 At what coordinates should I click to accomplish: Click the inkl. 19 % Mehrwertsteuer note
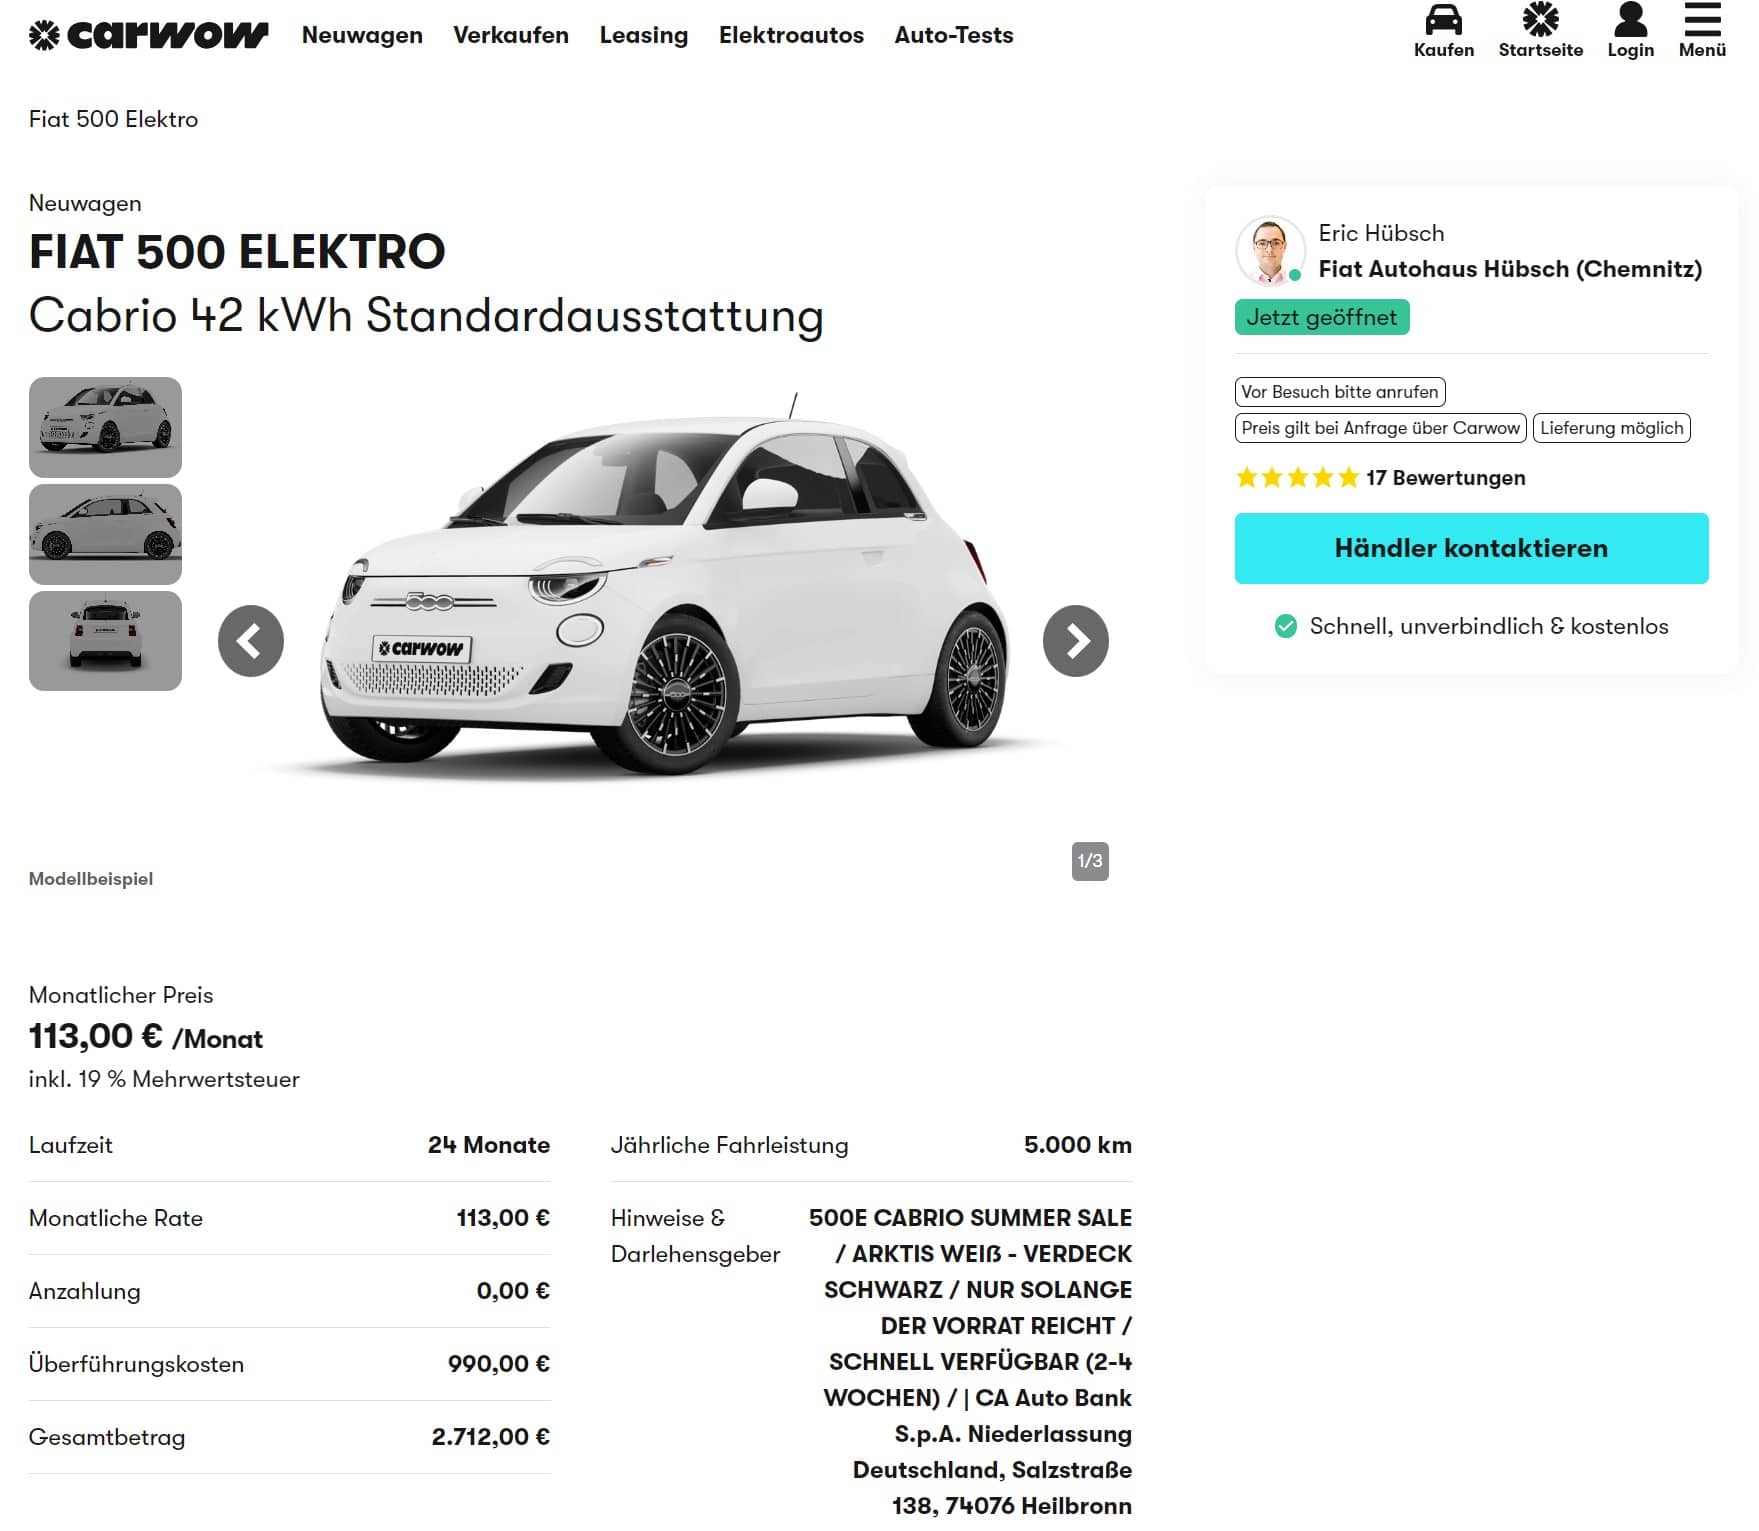[164, 1079]
